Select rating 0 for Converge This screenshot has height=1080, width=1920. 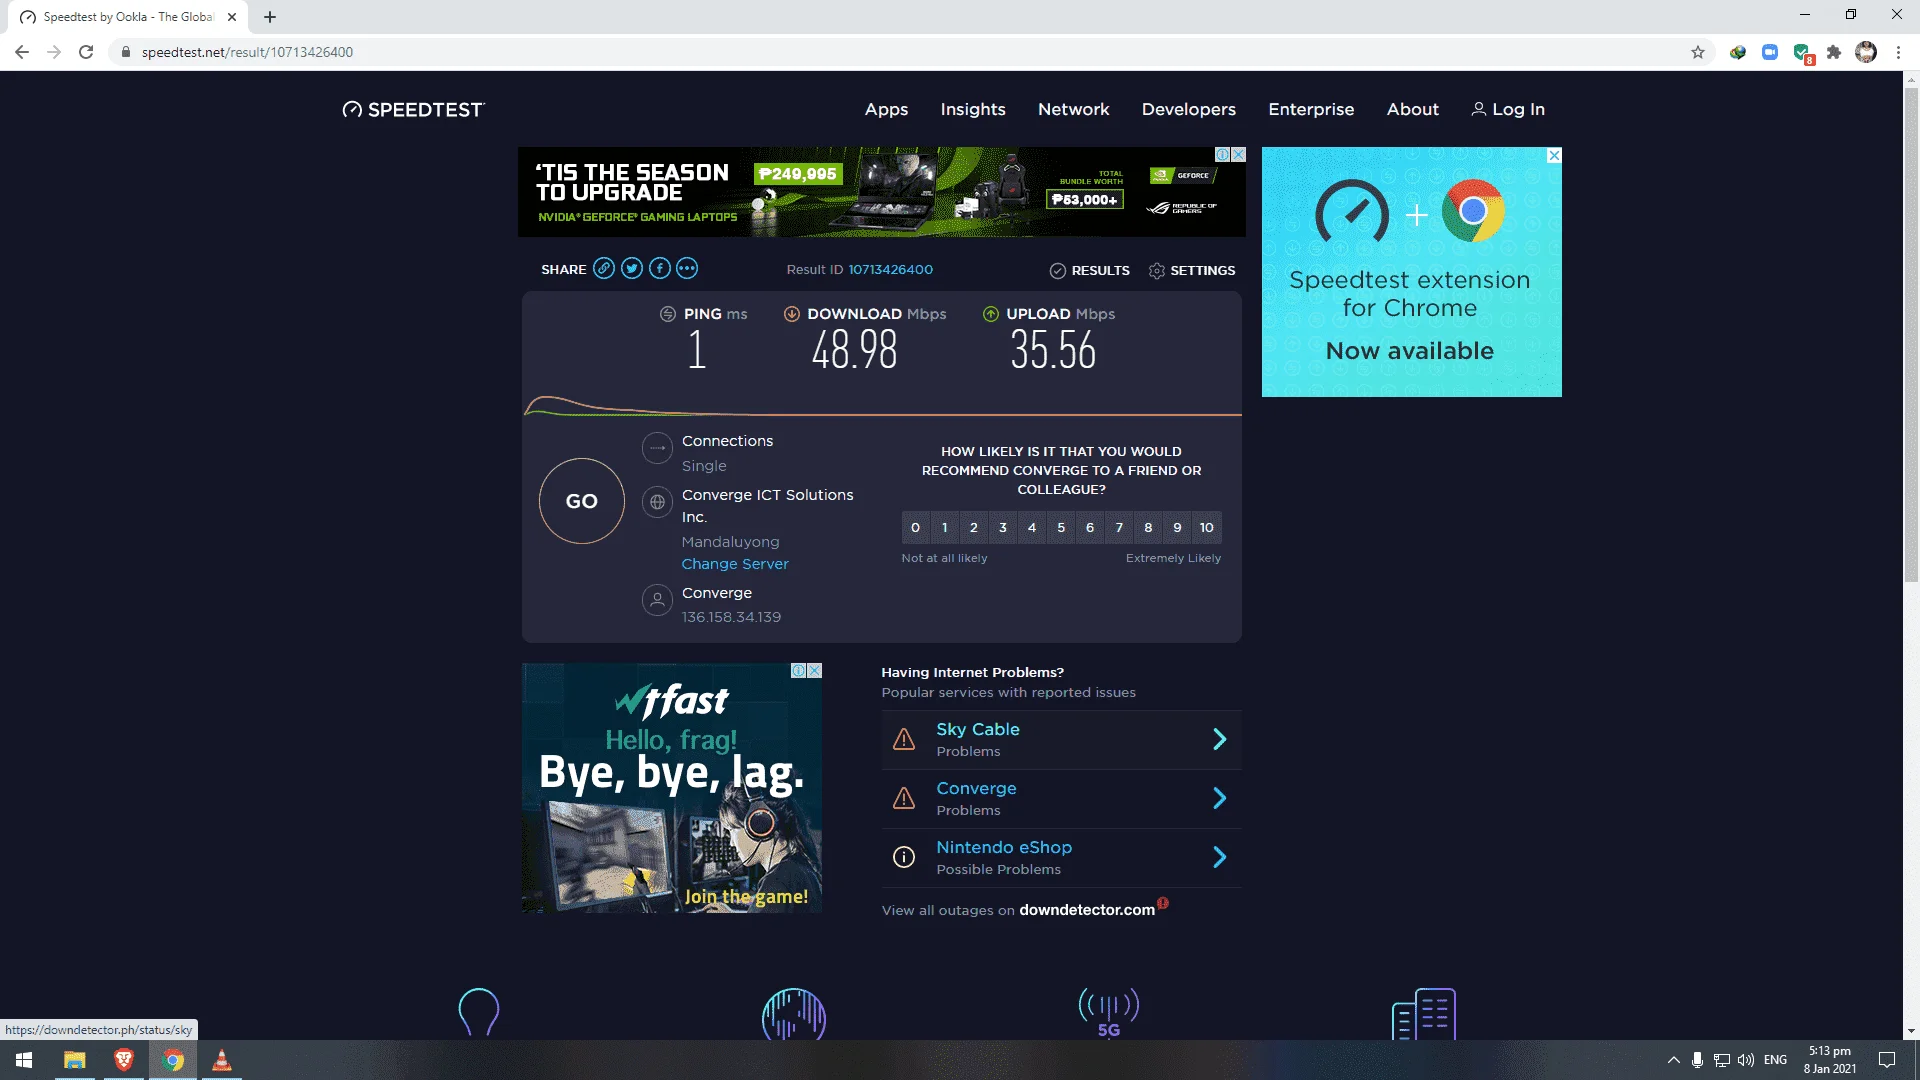(915, 528)
